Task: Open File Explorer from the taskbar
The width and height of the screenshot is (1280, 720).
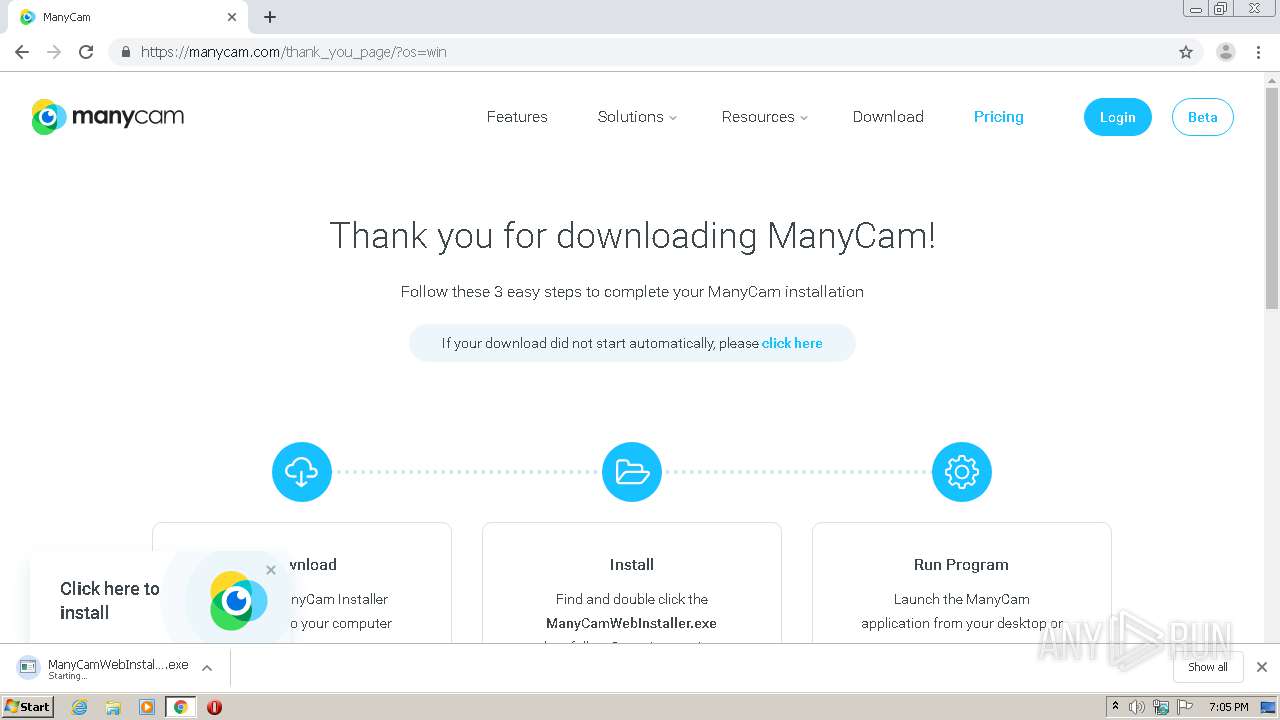Action: click(113, 707)
